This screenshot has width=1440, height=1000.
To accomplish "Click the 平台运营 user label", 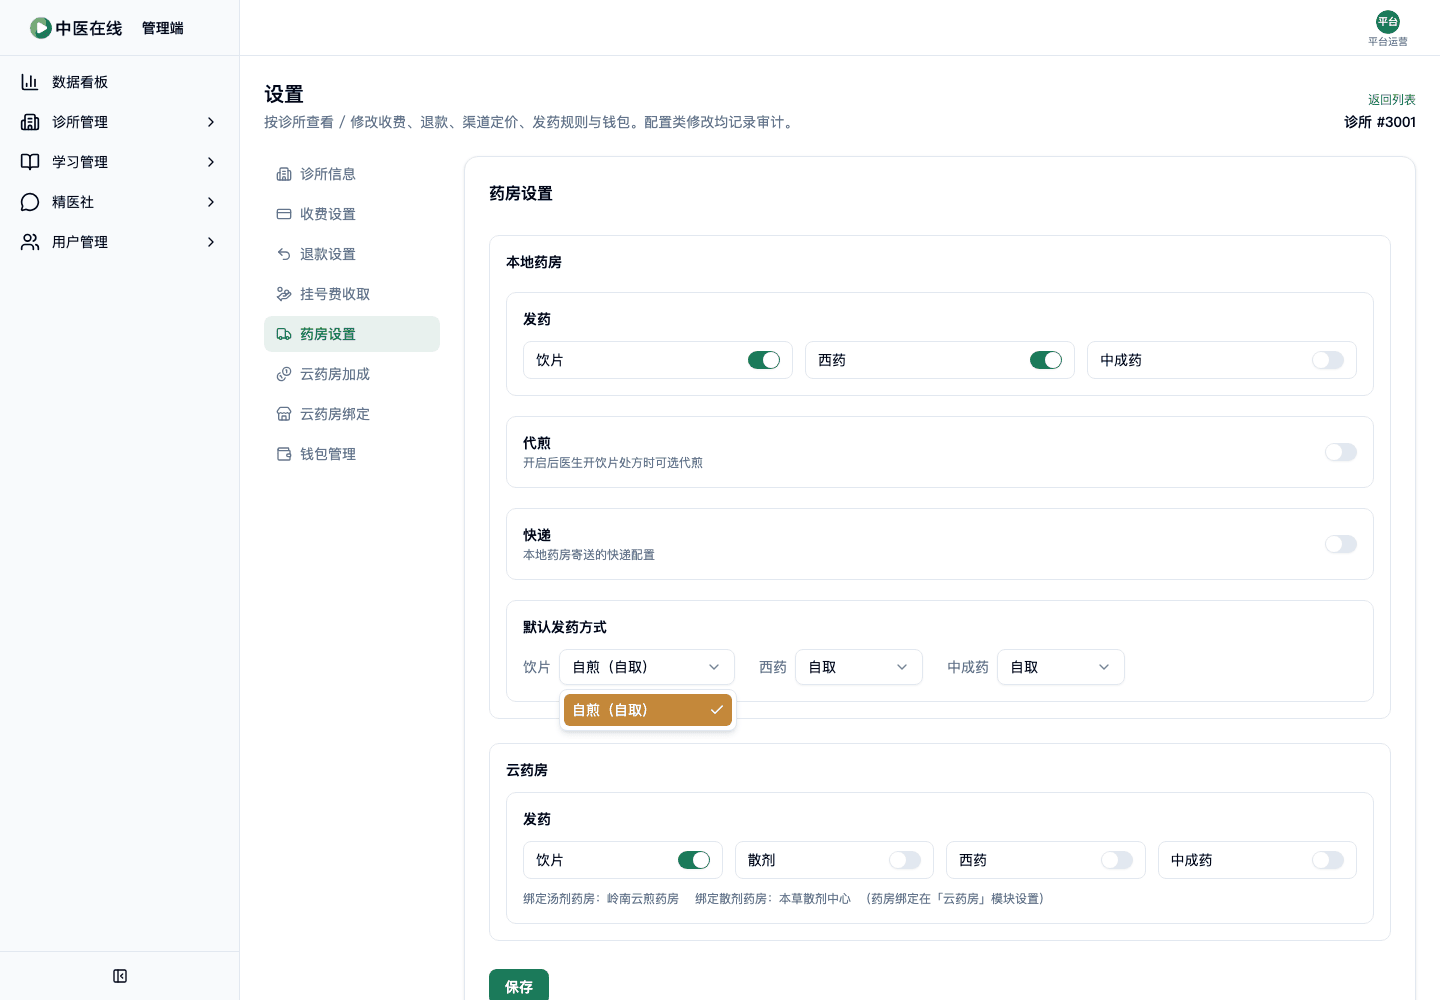I will pos(1388,42).
